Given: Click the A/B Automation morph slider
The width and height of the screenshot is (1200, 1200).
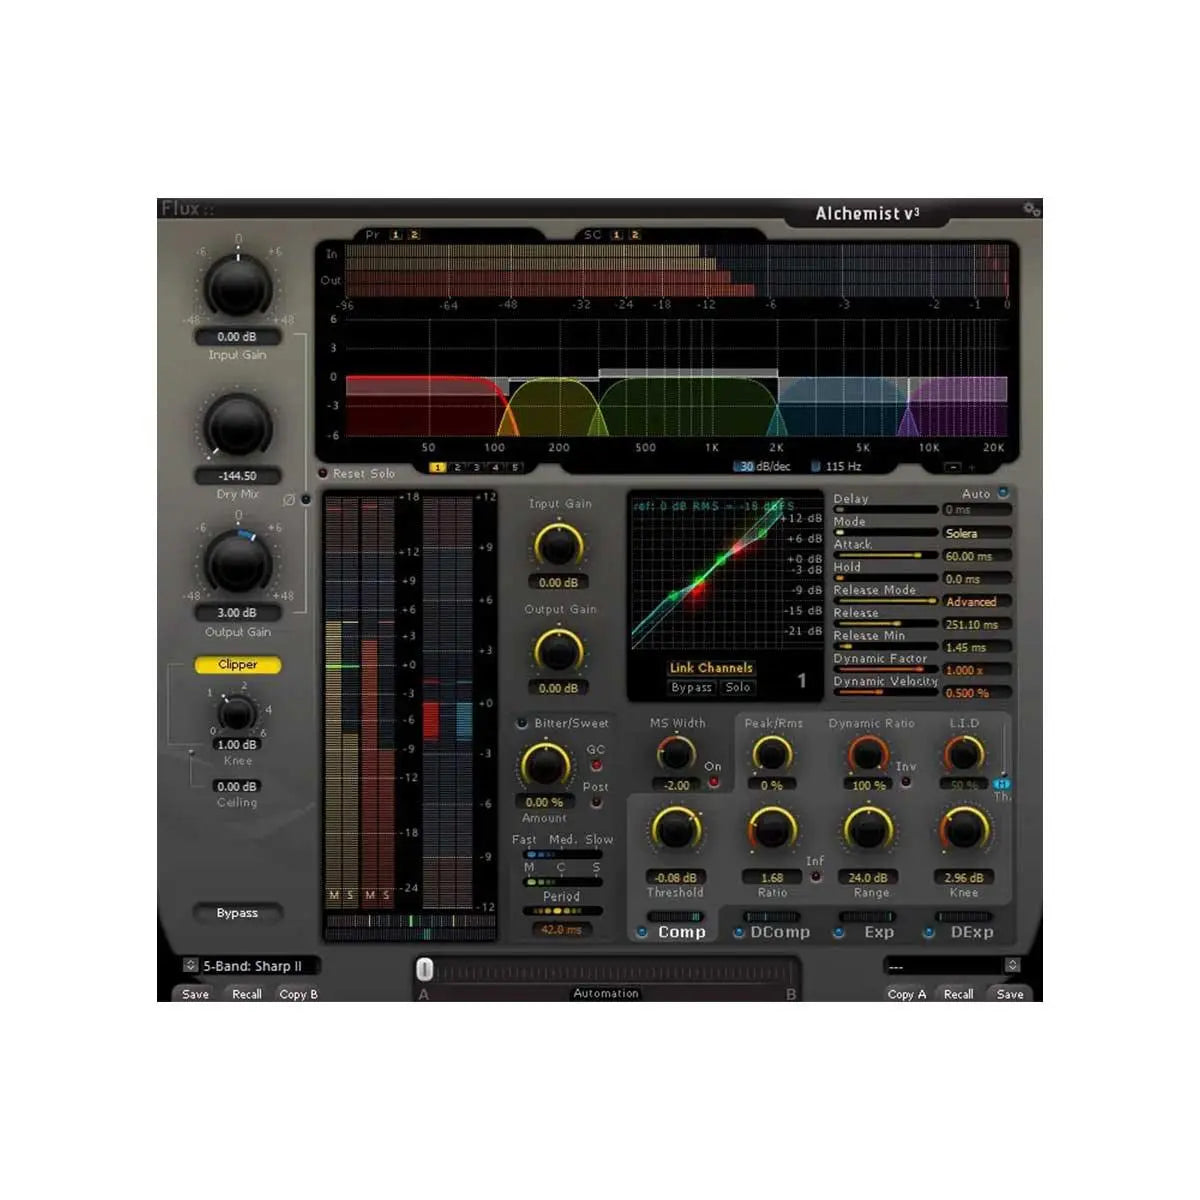Looking at the screenshot, I should [x=425, y=968].
